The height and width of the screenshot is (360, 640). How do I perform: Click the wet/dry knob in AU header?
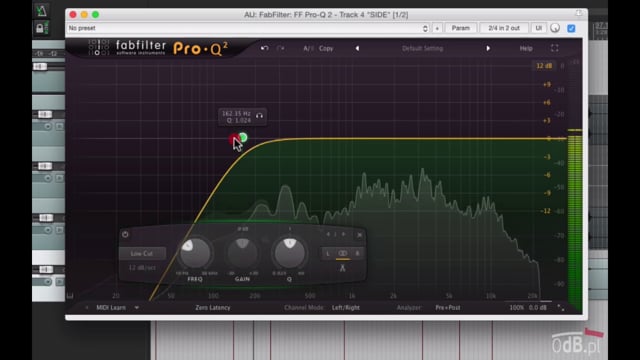(x=555, y=28)
